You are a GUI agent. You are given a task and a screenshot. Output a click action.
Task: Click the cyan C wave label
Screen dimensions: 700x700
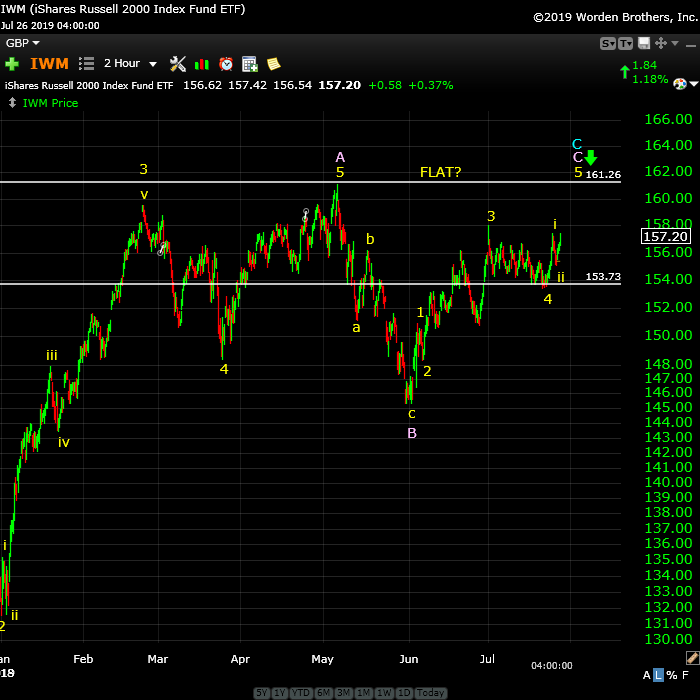click(x=577, y=144)
